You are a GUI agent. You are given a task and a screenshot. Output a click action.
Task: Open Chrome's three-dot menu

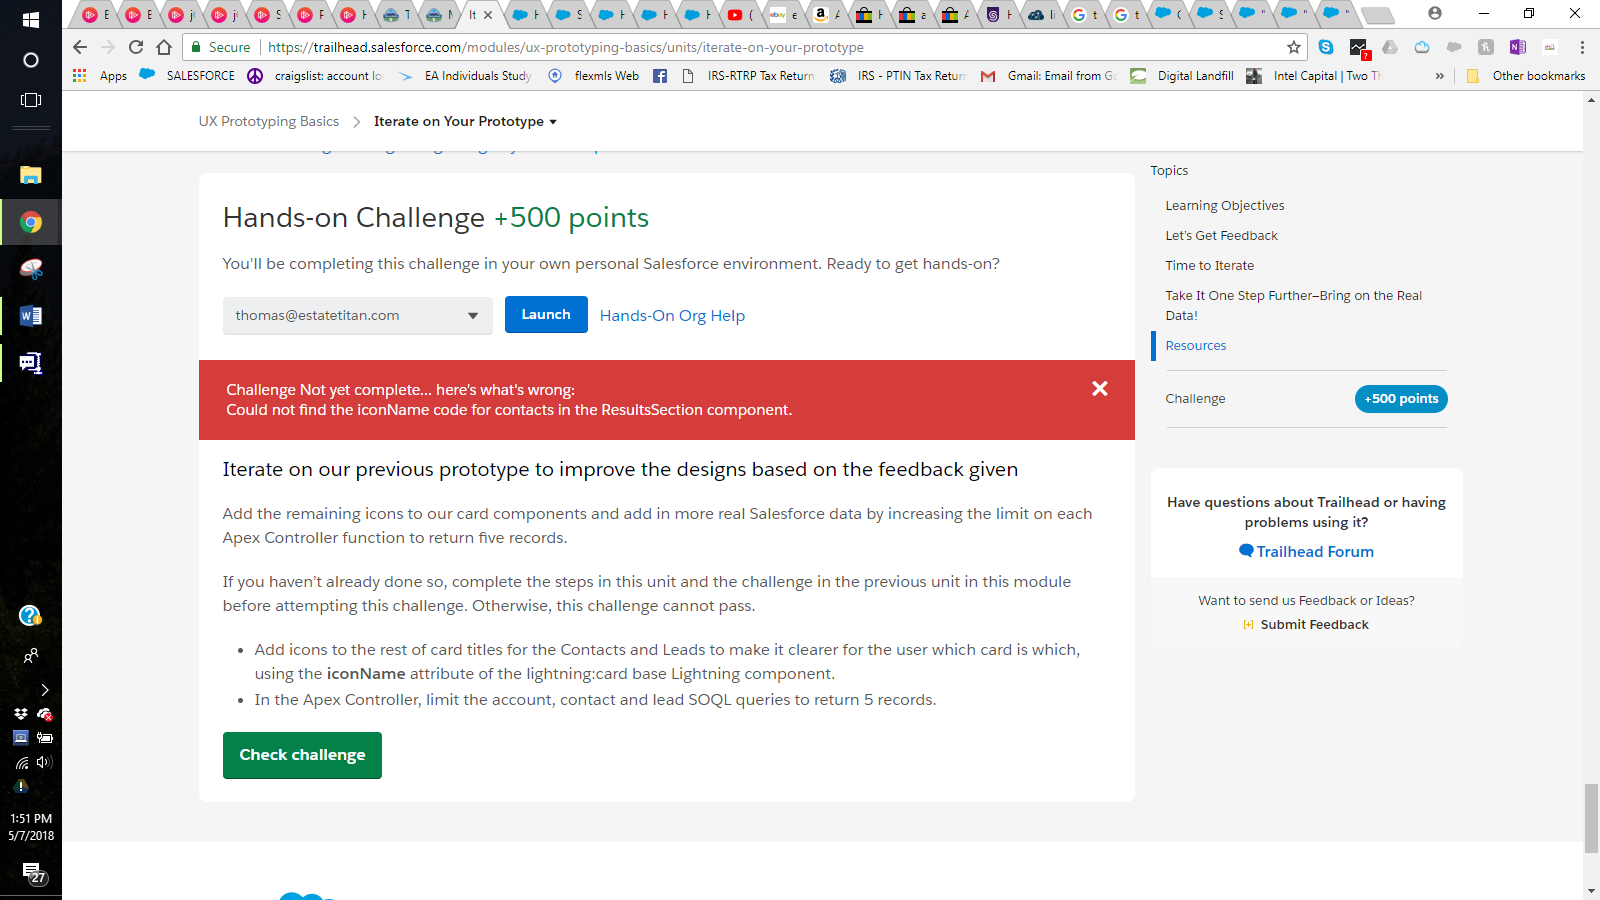pyautogui.click(x=1582, y=47)
